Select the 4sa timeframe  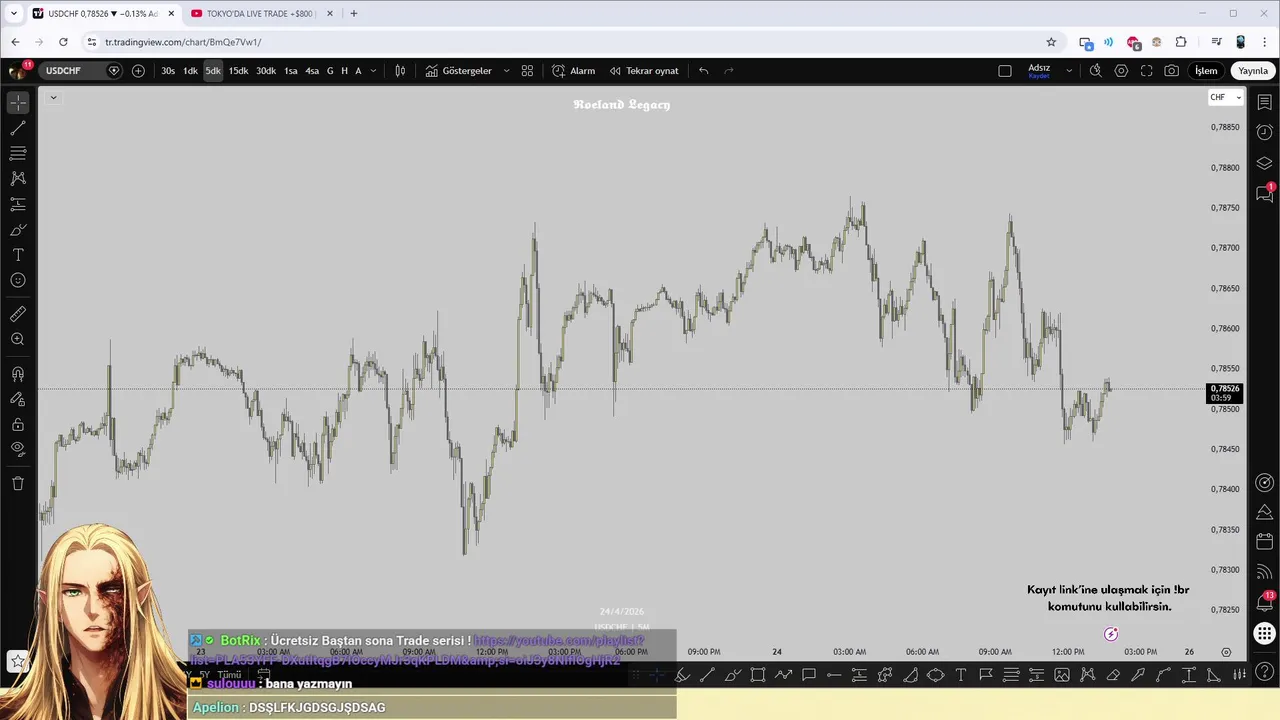pyautogui.click(x=312, y=71)
